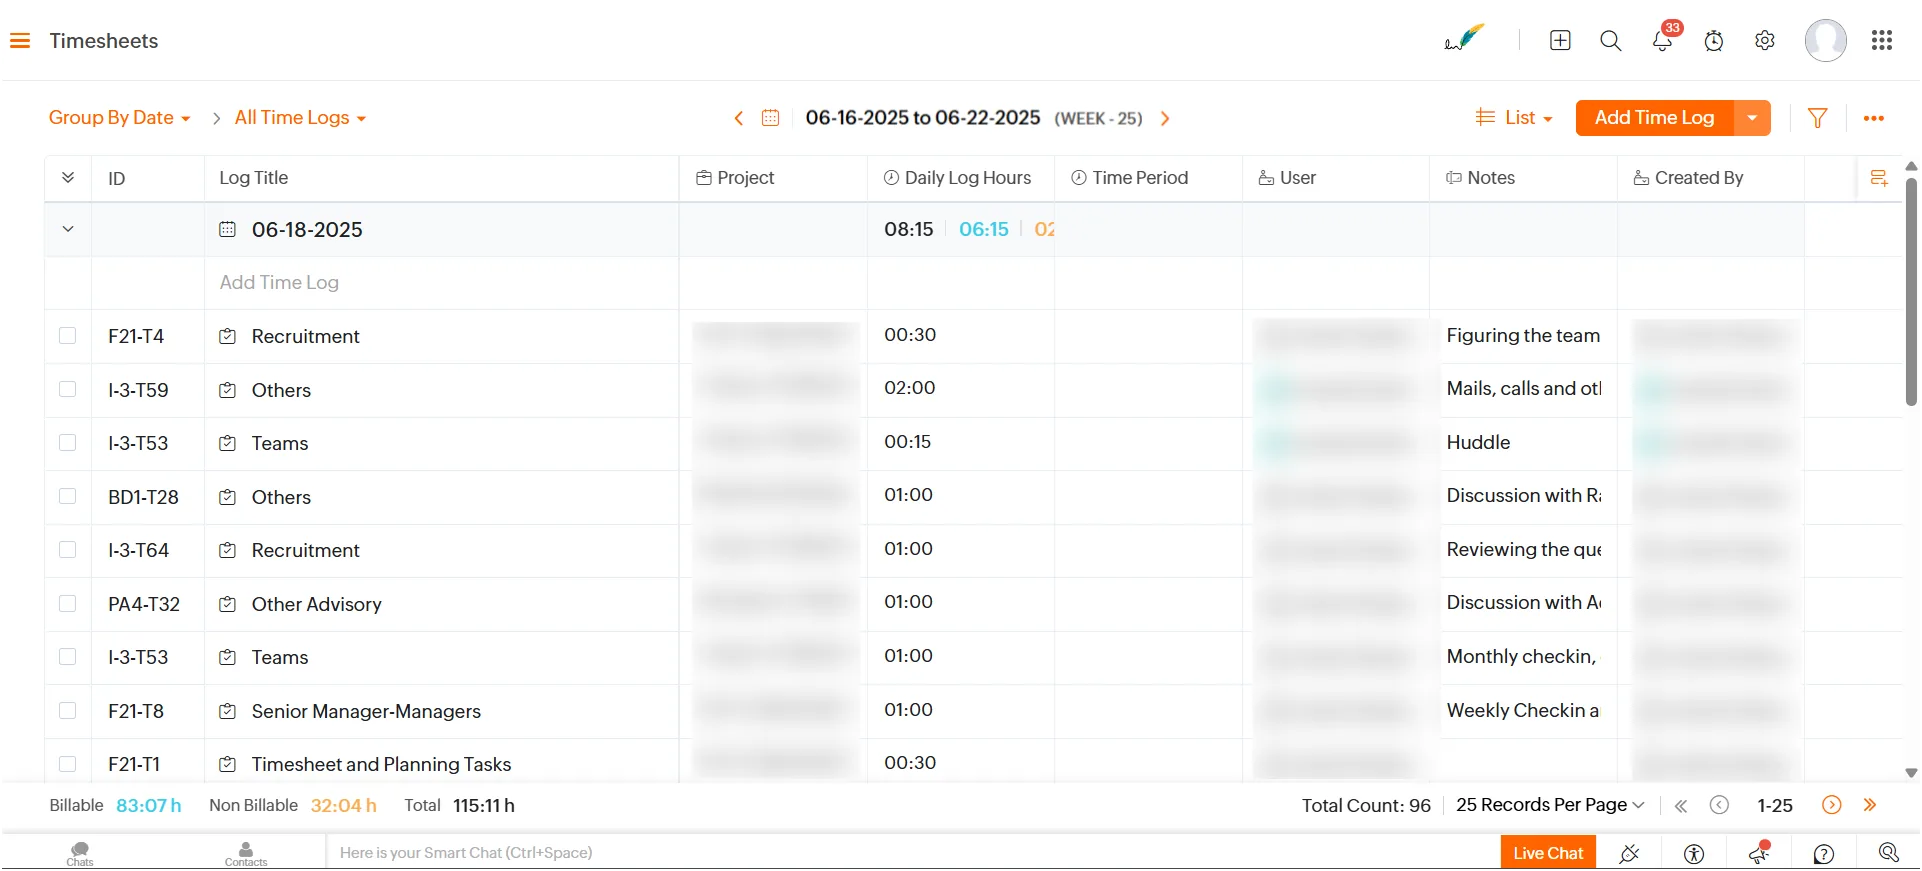Select checkbox for Teams 00:15 row

click(67, 443)
